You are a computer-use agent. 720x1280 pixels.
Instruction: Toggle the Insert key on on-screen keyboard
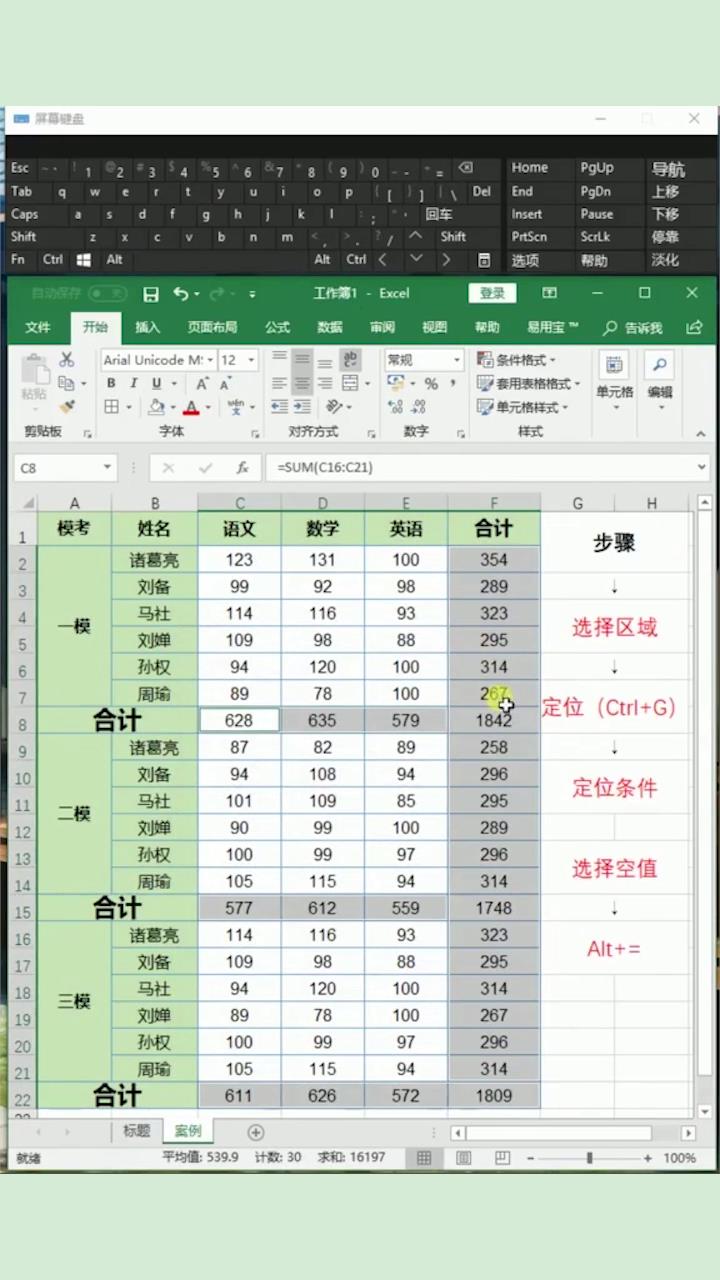(x=527, y=214)
